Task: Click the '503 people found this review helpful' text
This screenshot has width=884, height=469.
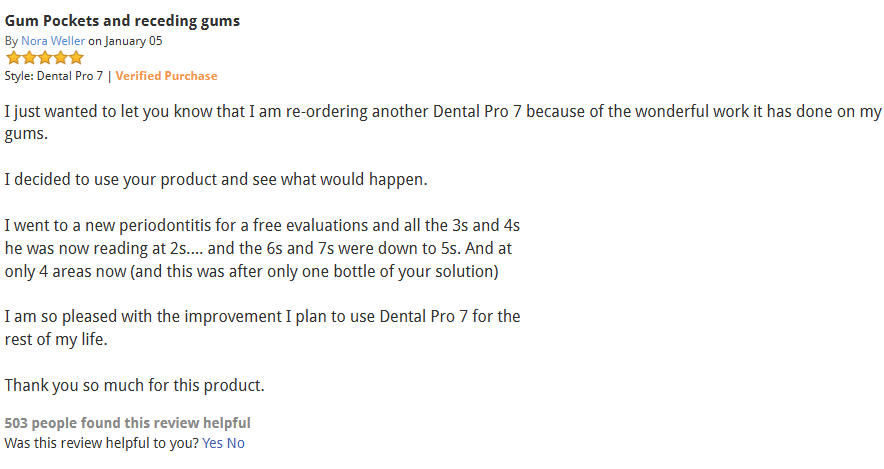Action: (127, 423)
